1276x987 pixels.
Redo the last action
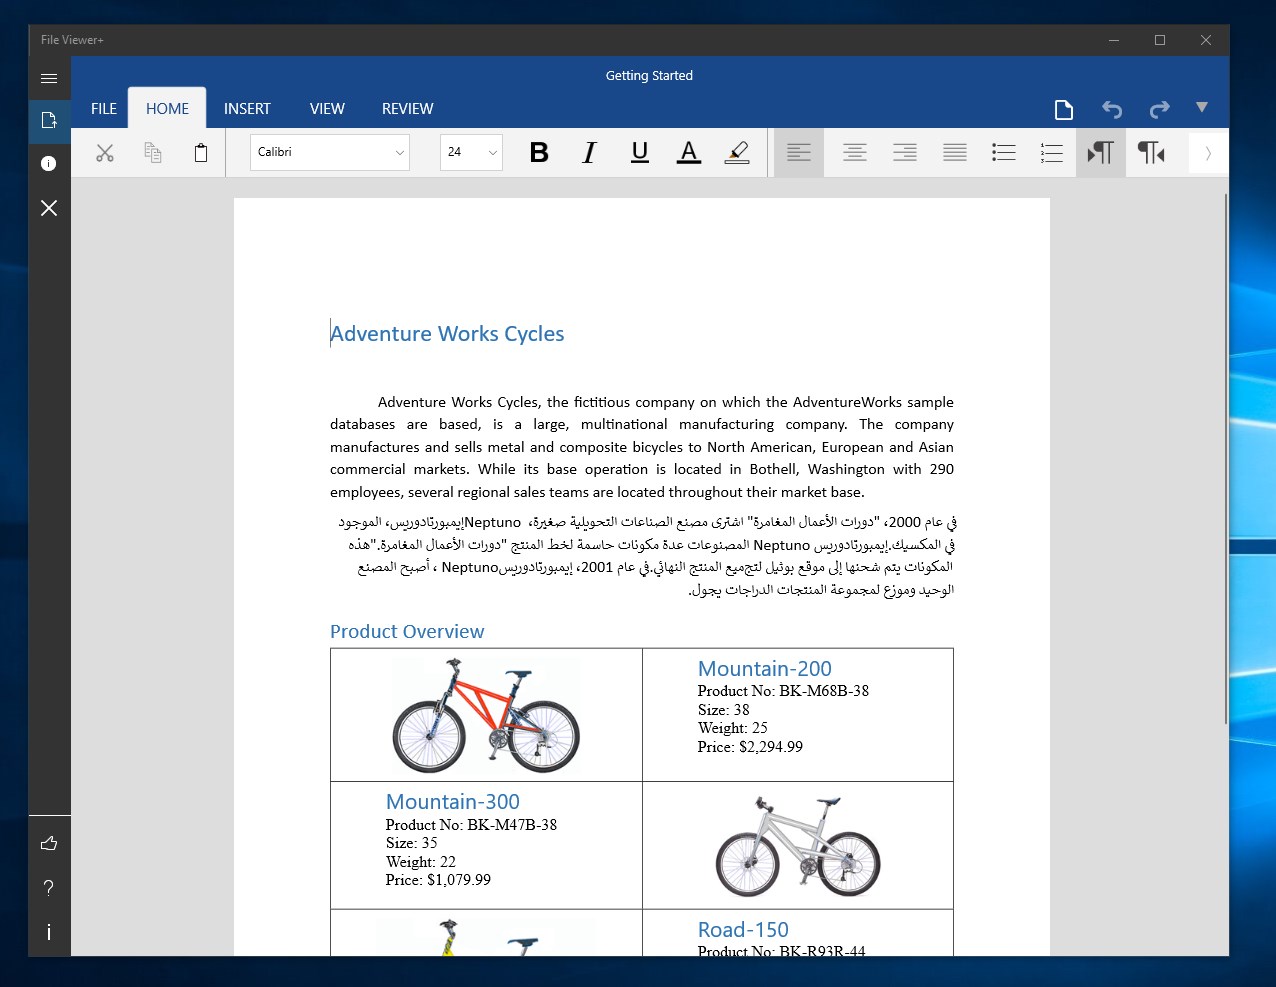click(x=1160, y=109)
